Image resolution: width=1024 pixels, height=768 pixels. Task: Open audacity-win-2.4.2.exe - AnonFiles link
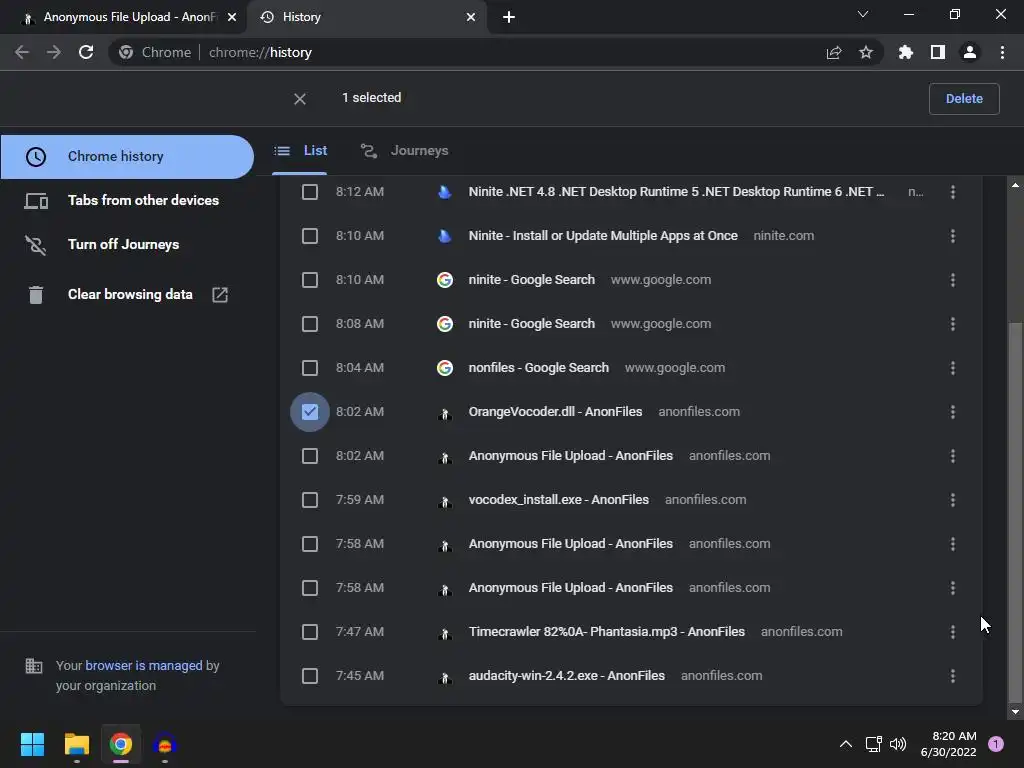pyautogui.click(x=566, y=676)
